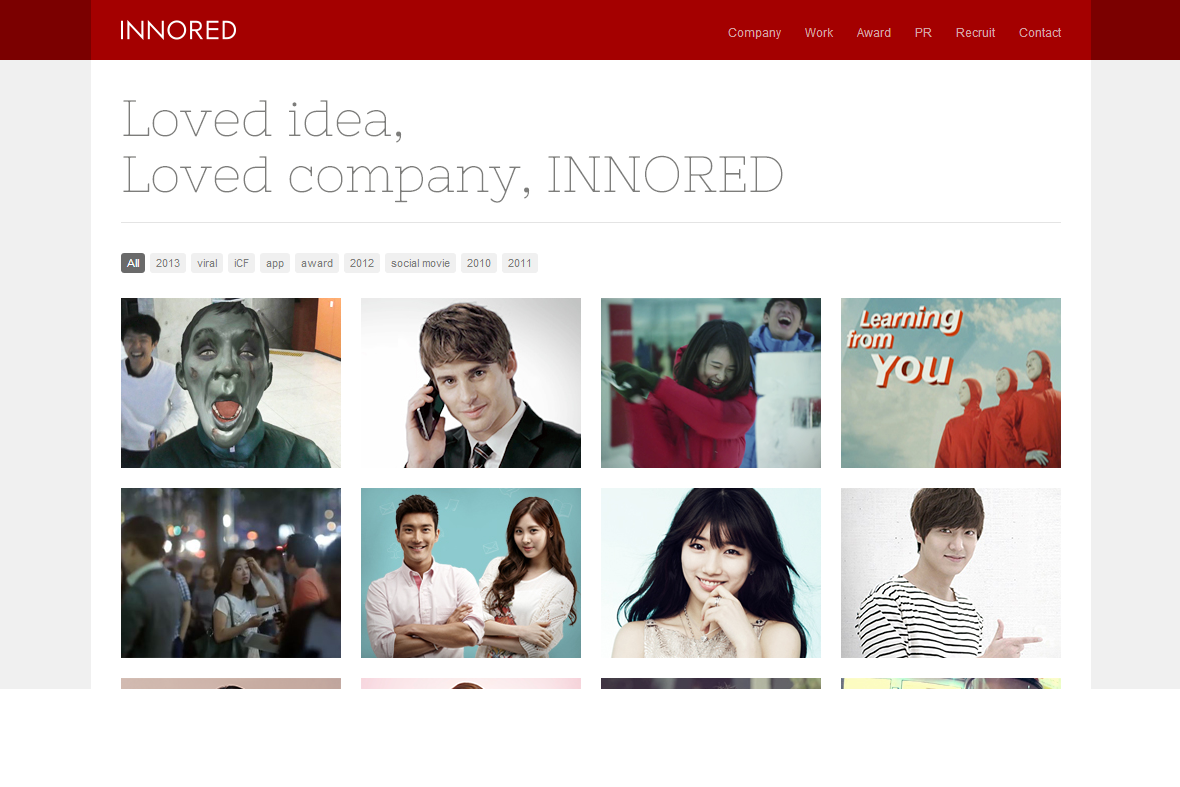Image resolution: width=1180 pixels, height=787 pixels.
Task: Open the girl in red jacket thumbnail
Action: click(x=711, y=383)
